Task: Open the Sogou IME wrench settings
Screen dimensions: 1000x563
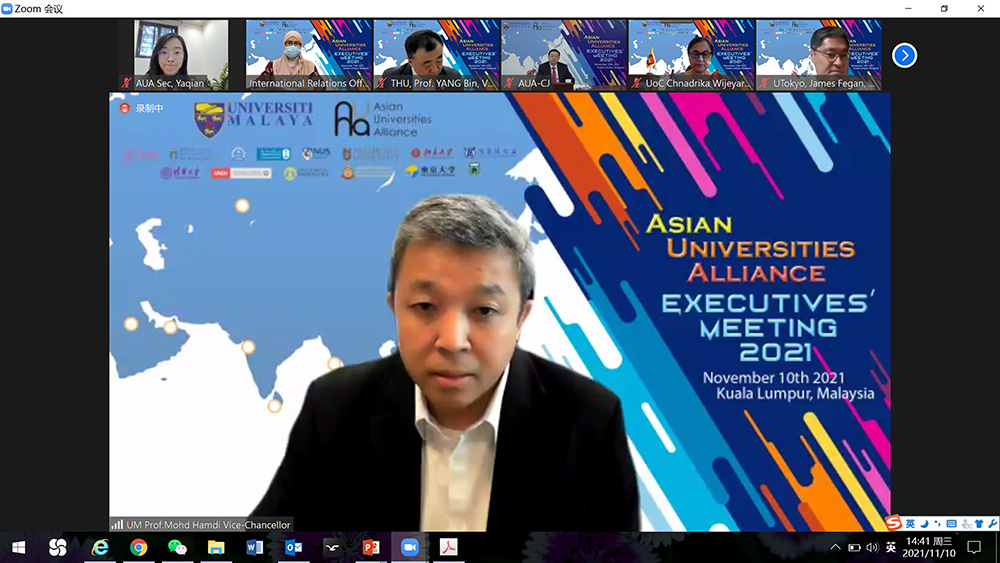Action: pyautogui.click(x=992, y=523)
